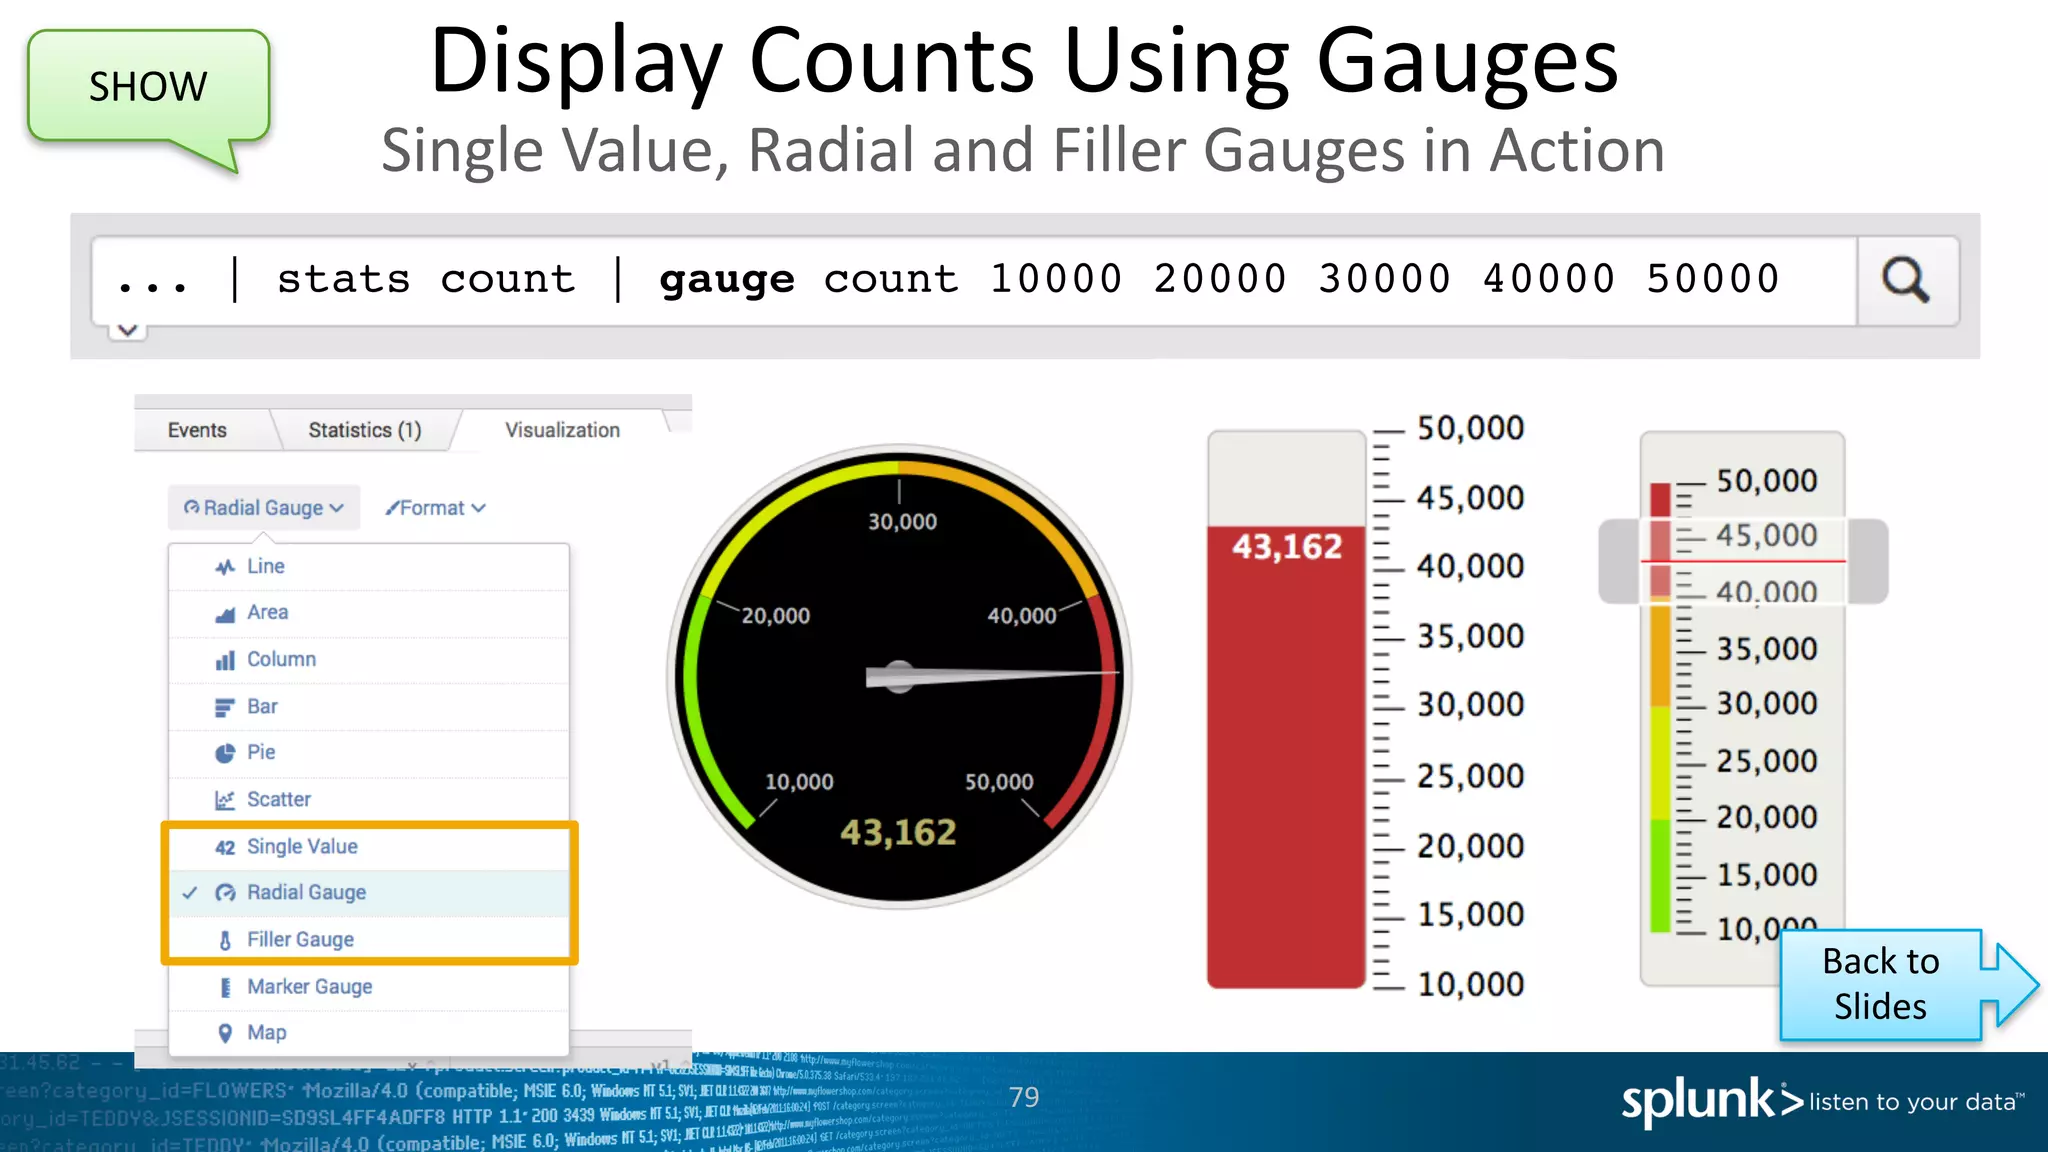Pick the Marker Gauge icon
The height and width of the screenshot is (1152, 2048).
pyautogui.click(x=225, y=987)
